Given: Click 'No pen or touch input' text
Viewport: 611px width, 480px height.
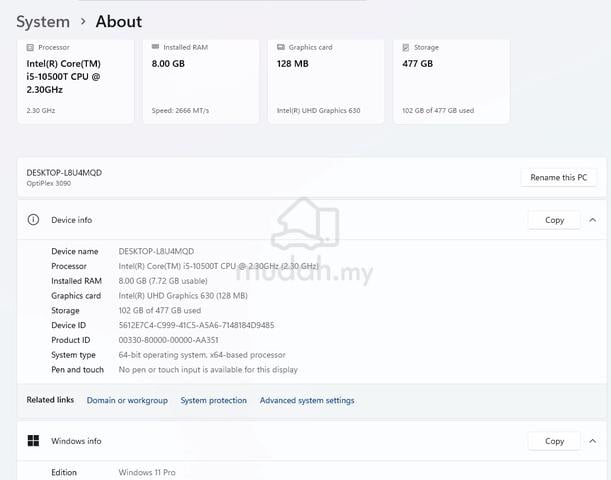Looking at the screenshot, I should 208,370.
